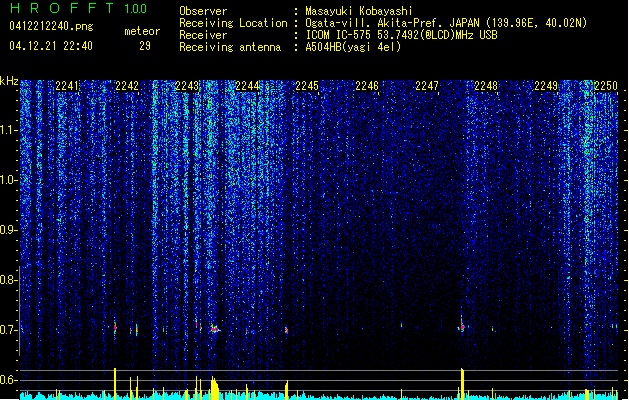Image resolution: width=629 pixels, height=400 pixels.
Task: Click the meteor echo between 2244 and 2245
Action: point(286,331)
